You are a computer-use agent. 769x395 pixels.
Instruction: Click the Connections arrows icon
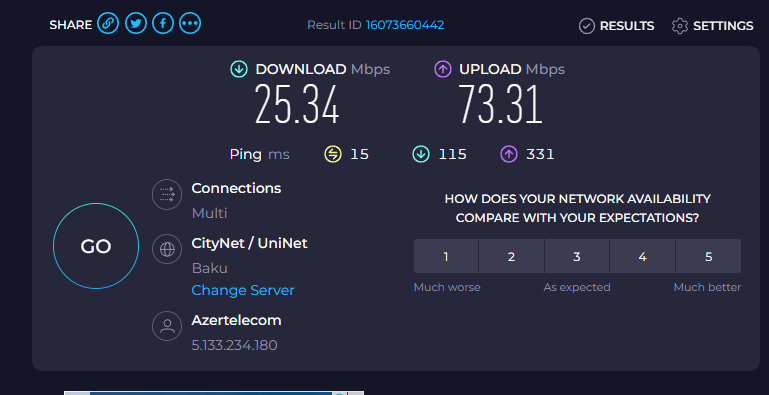coord(167,194)
